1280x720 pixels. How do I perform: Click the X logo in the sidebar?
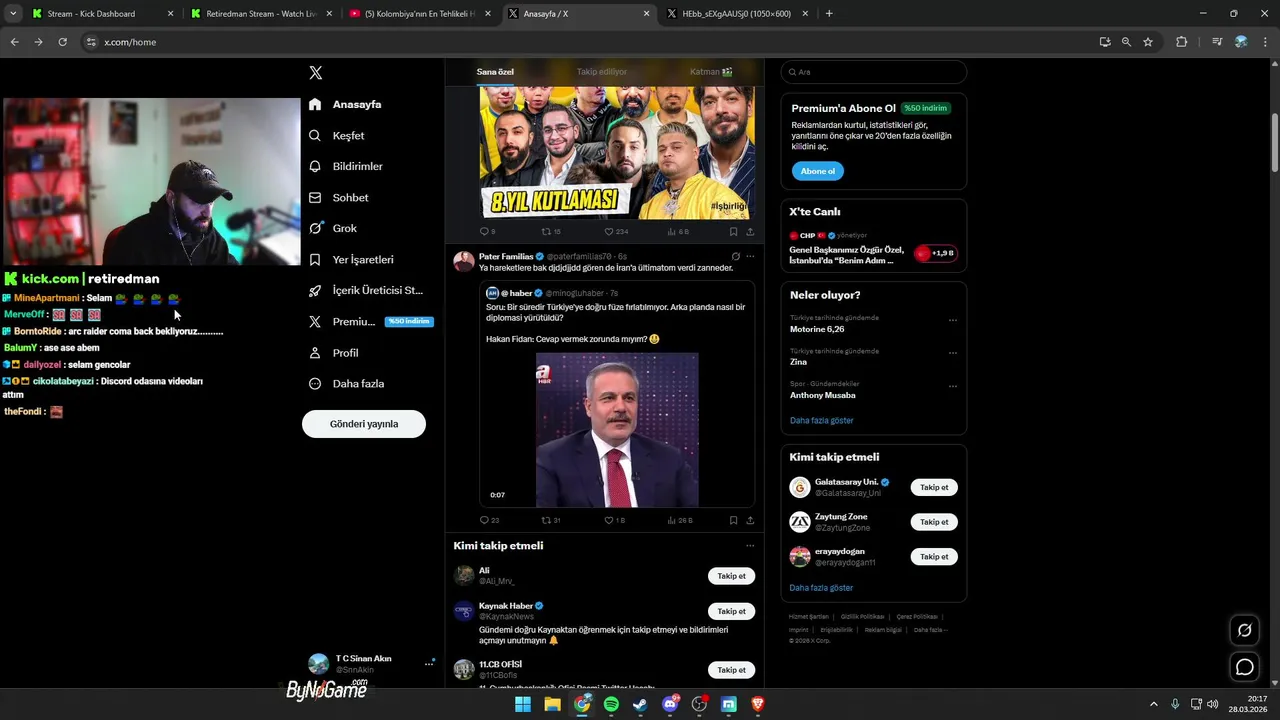tap(315, 73)
